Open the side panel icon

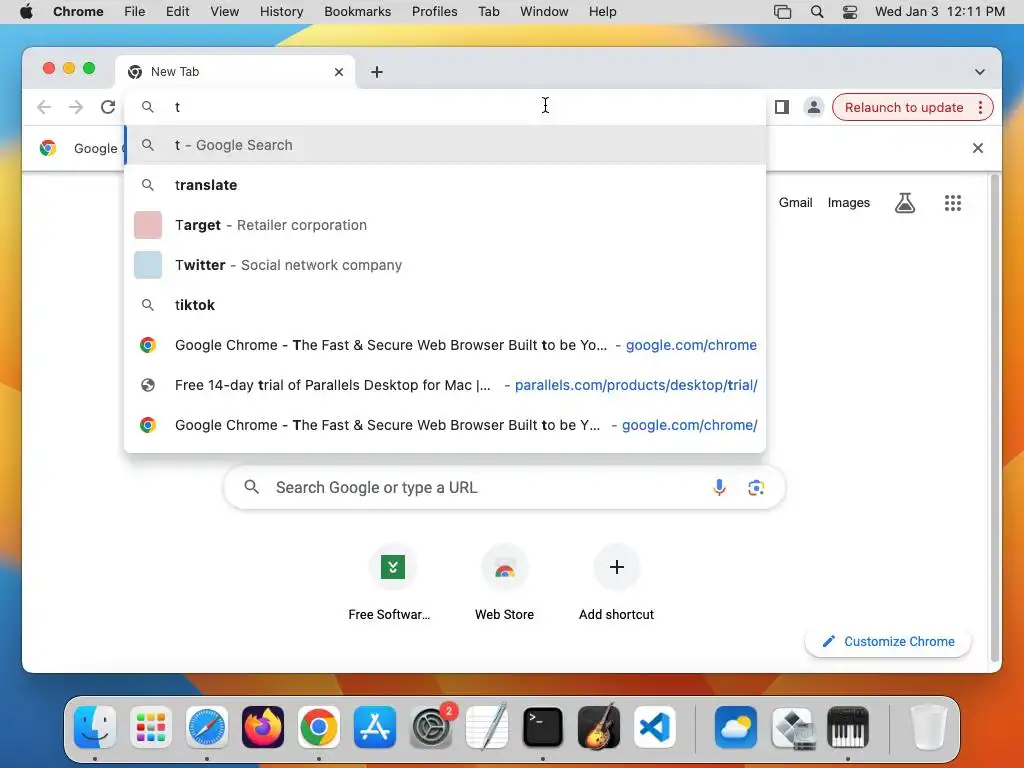[x=782, y=107]
